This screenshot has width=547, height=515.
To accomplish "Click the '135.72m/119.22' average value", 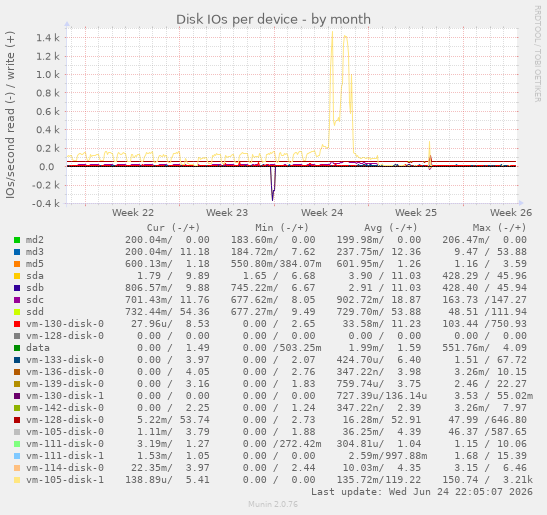I will pos(379,480).
